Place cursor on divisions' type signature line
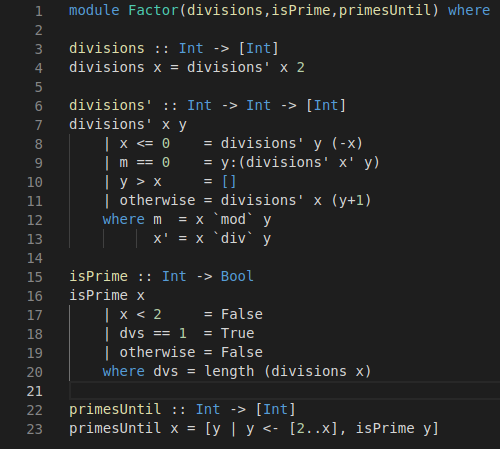 coord(207,106)
